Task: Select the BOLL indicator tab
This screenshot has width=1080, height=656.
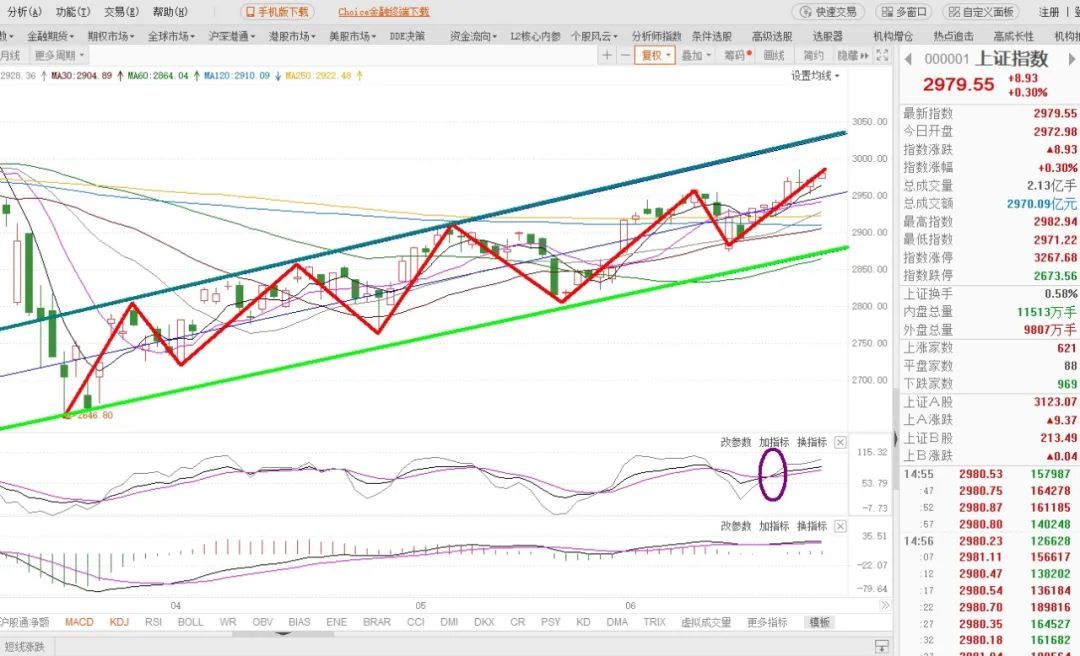Action: pos(191,622)
